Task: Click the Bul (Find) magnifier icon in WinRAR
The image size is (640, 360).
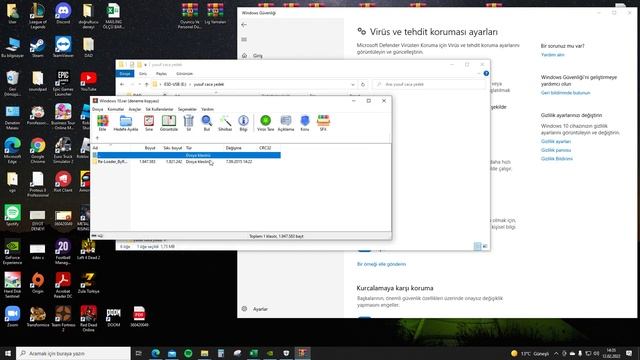Action: 207,122
